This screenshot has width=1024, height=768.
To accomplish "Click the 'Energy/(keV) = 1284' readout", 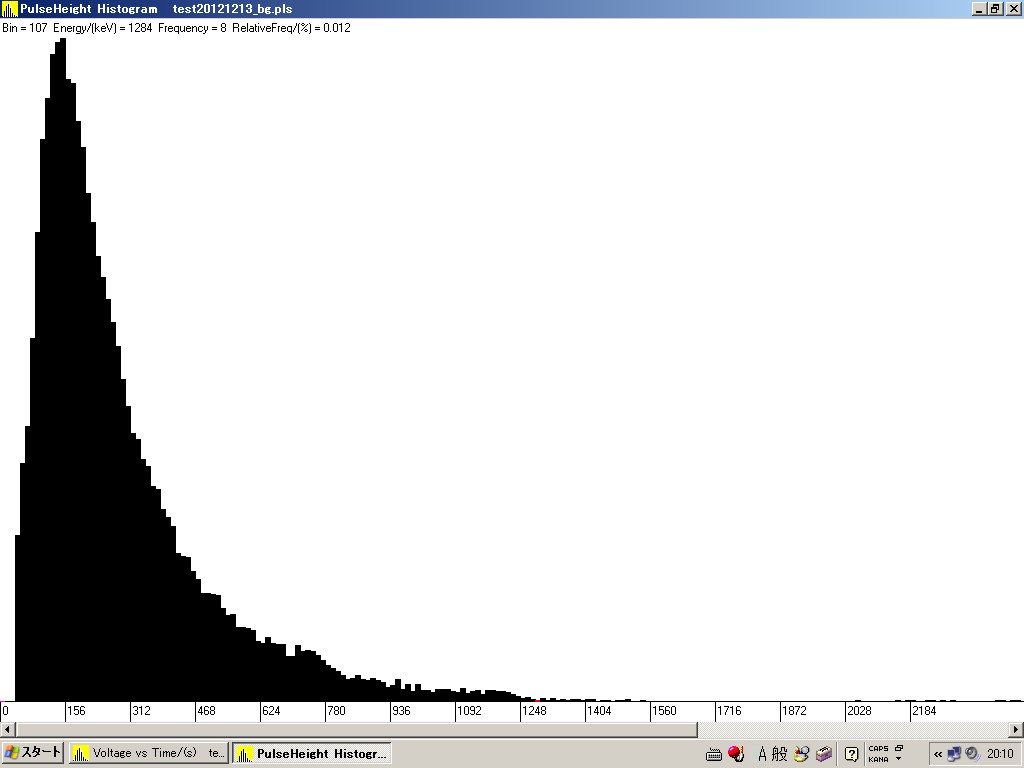I will tap(103, 28).
